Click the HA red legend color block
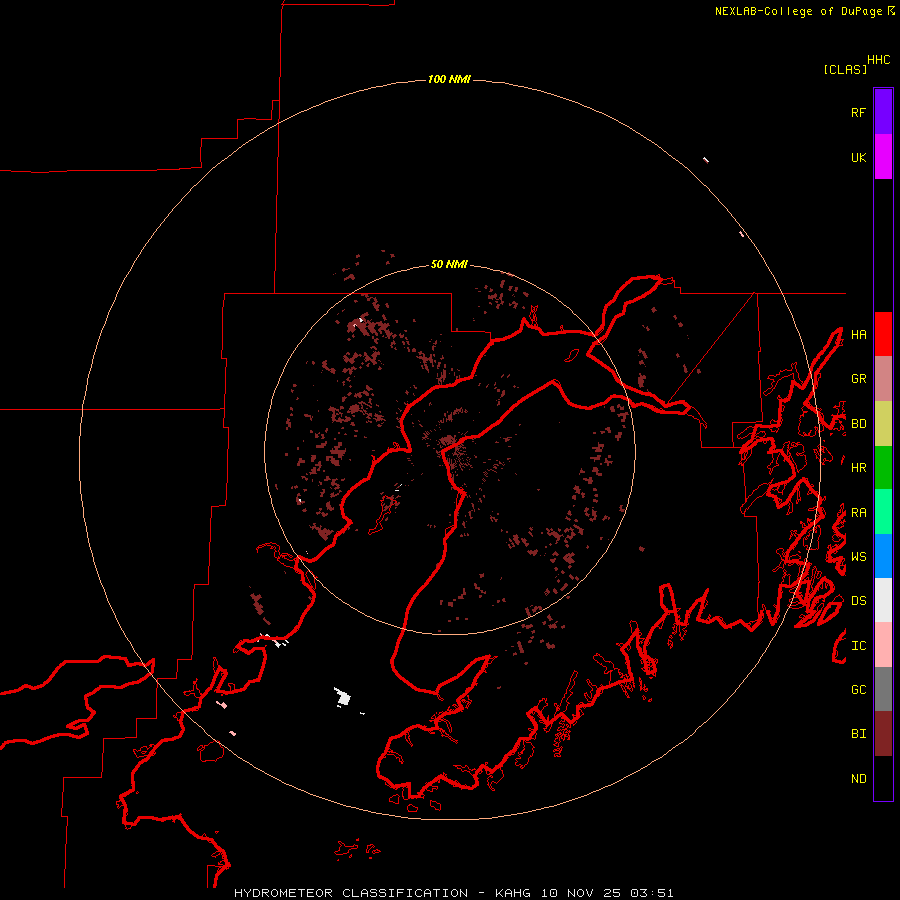900x900 pixels. click(883, 334)
